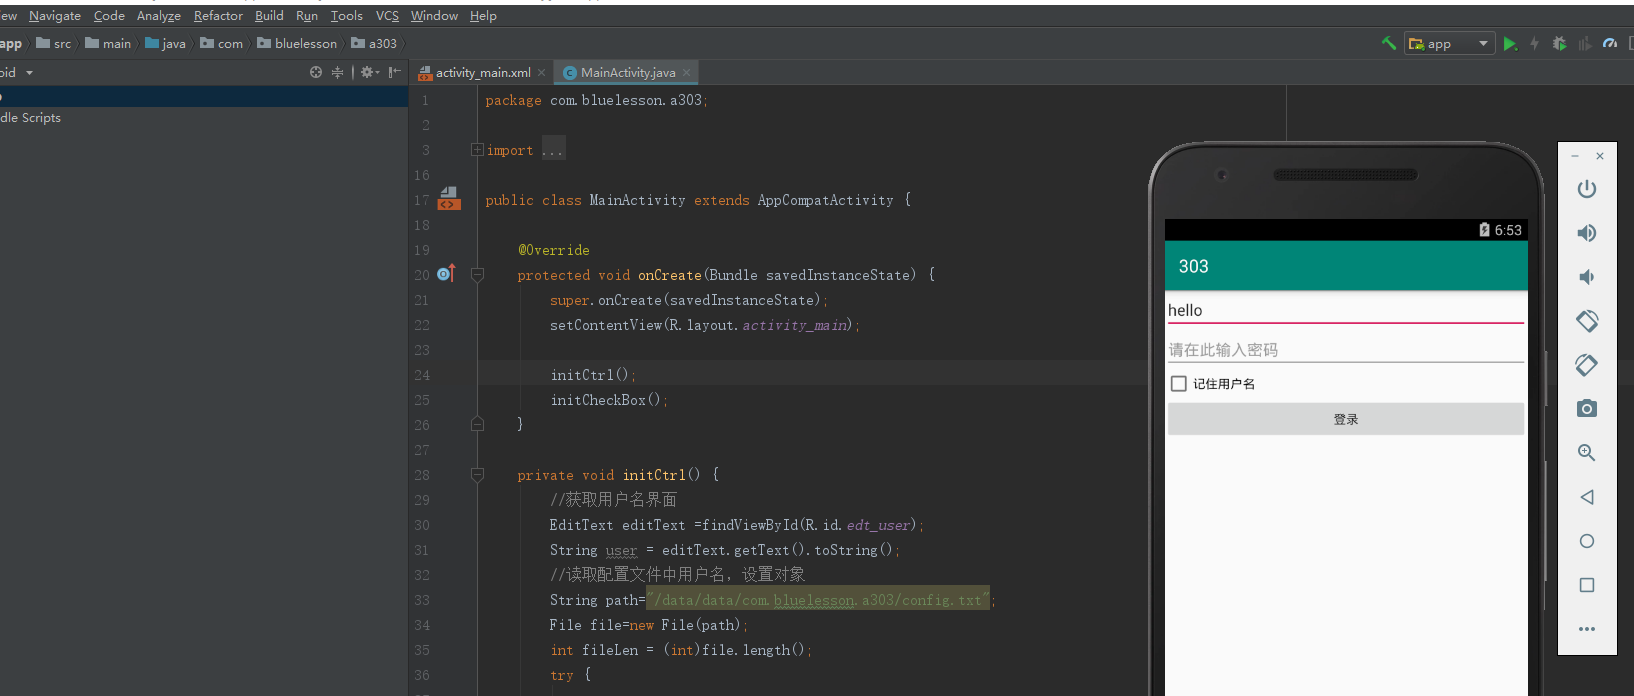Open the Code menu
The image size is (1634, 696).
click(109, 16)
